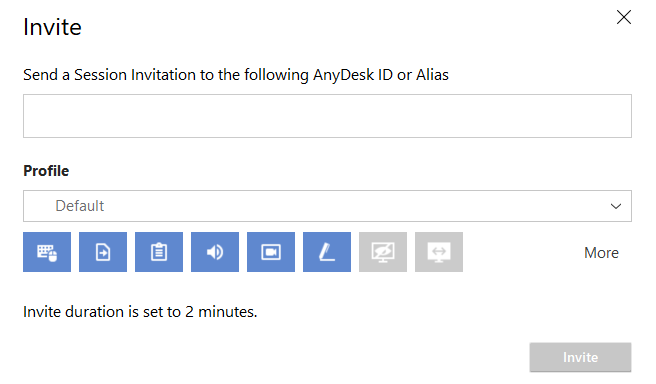Close the Invite dialog with the X

[624, 17]
